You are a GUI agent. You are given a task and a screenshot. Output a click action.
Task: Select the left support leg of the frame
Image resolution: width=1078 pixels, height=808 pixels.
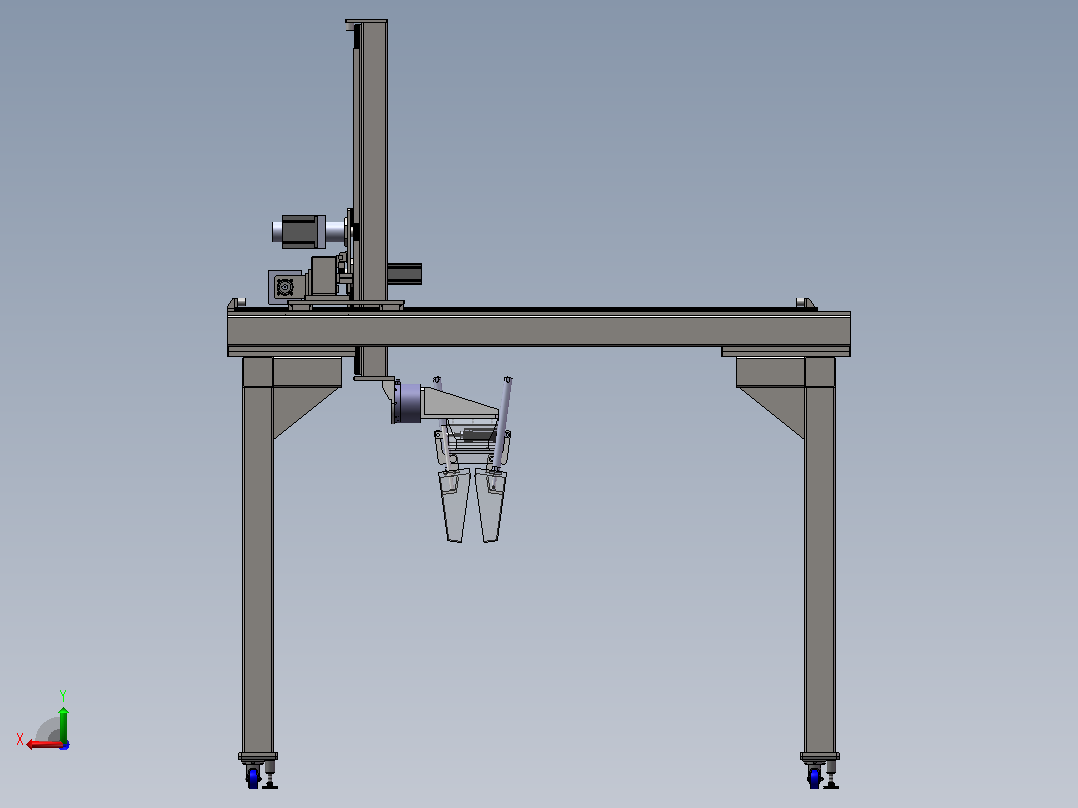(258, 555)
